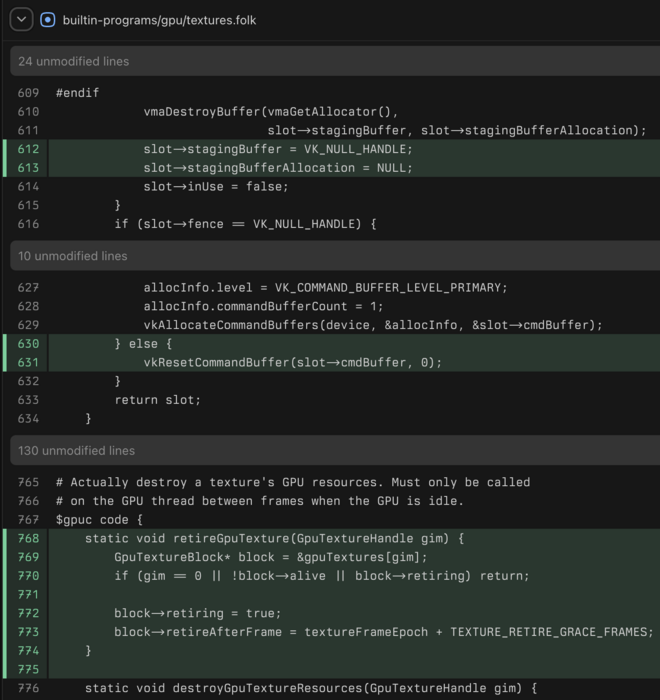Image resolution: width=660 pixels, height=700 pixels.
Task: Select line number 632
Action: [28, 381]
